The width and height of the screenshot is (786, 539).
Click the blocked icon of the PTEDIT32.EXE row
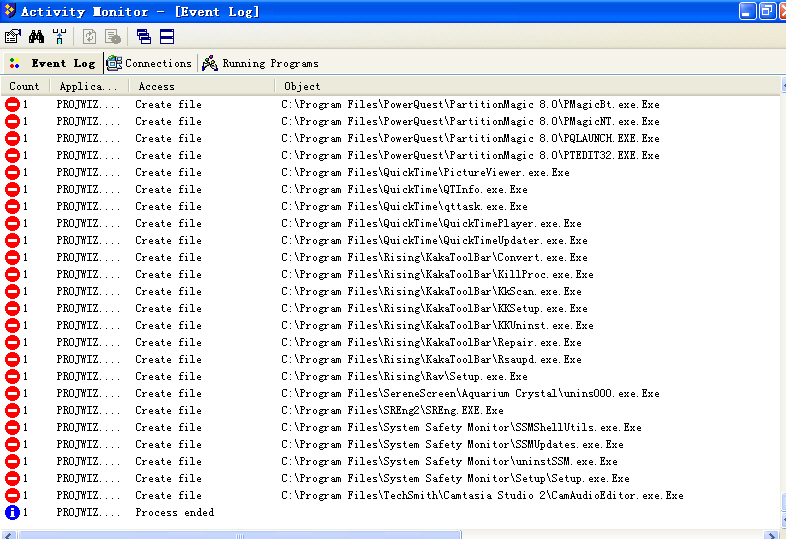tap(12, 155)
